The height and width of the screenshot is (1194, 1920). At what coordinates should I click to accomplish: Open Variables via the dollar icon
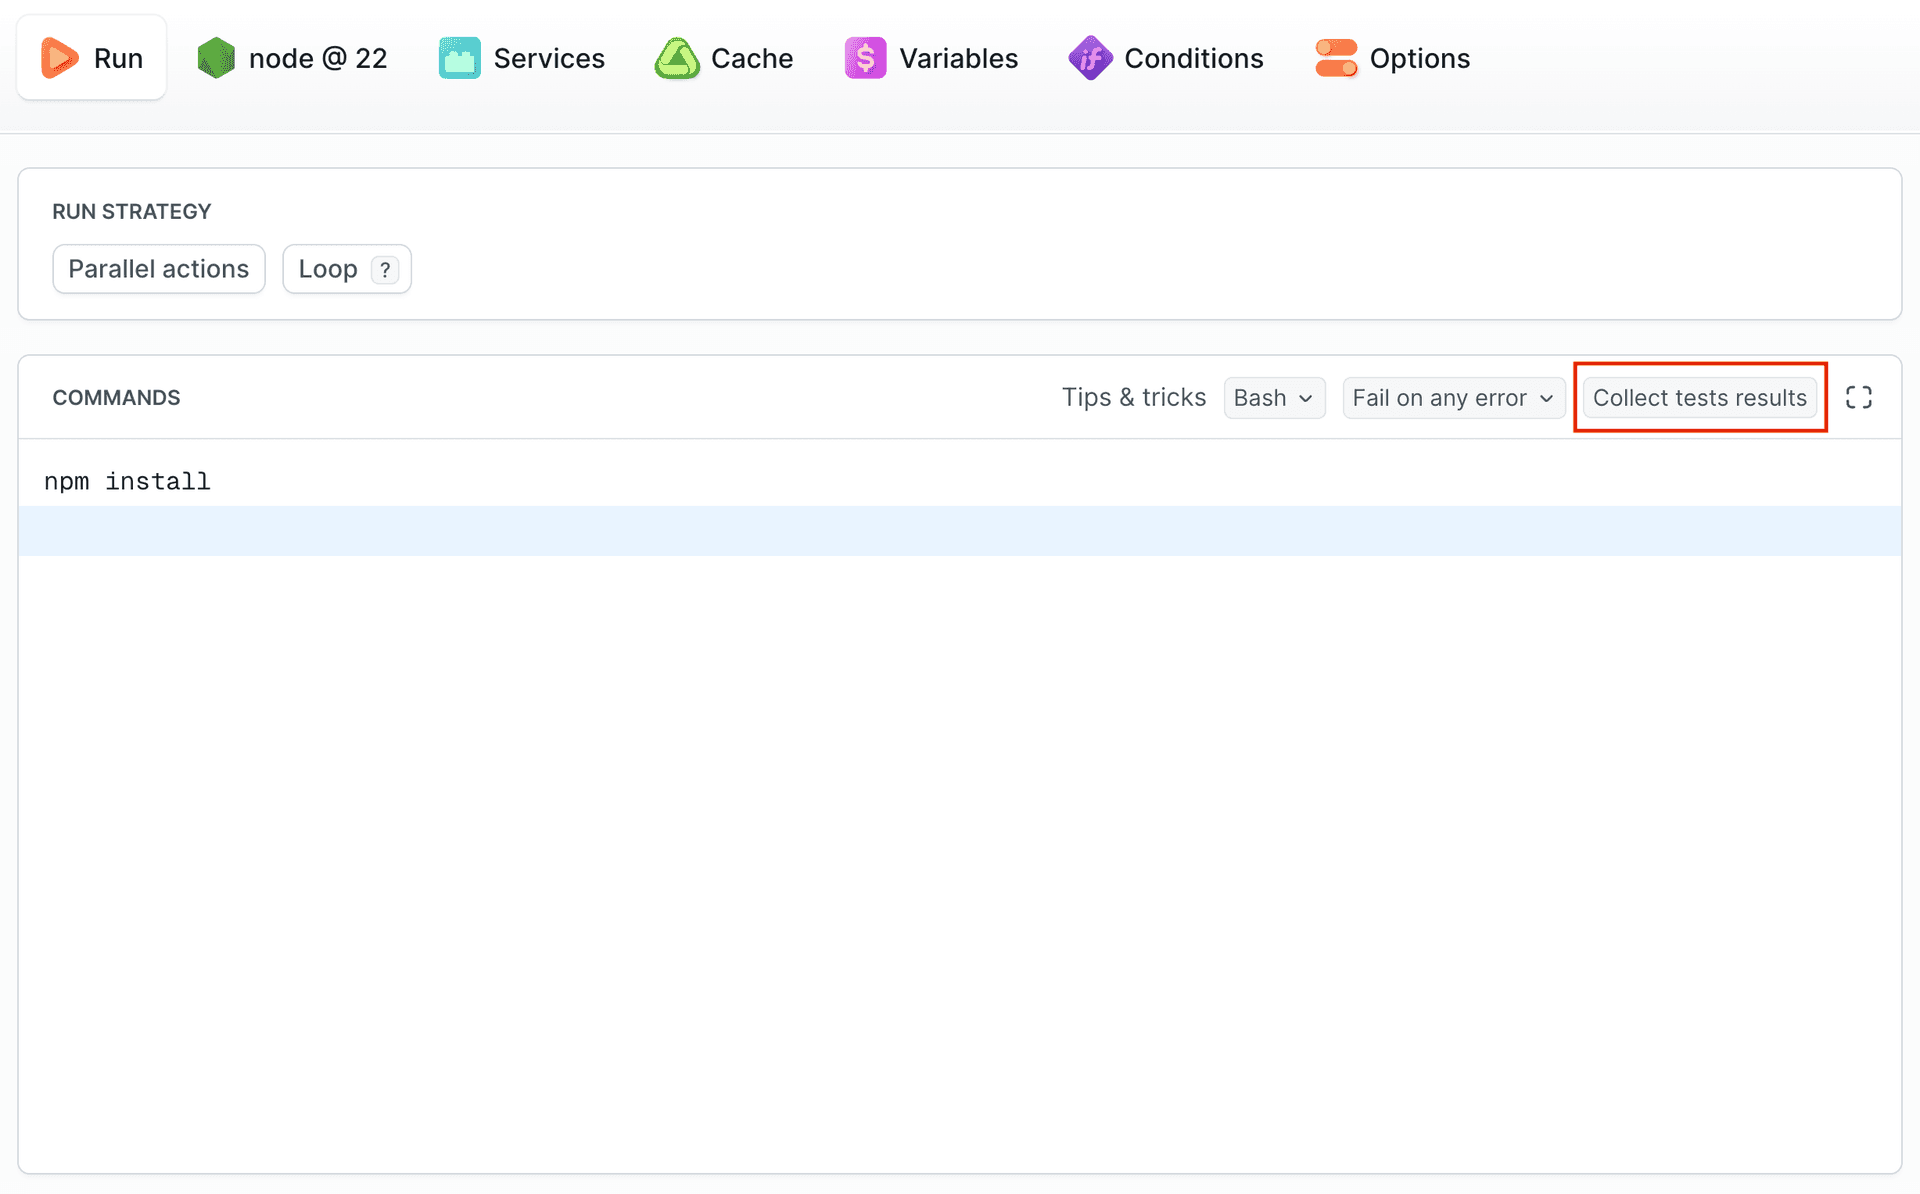[x=864, y=57]
